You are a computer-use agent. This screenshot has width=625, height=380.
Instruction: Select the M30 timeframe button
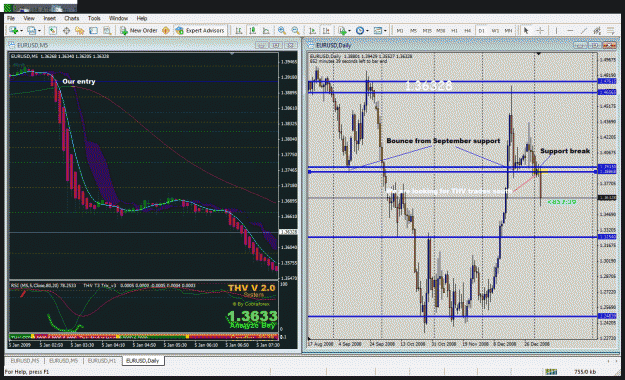[x=441, y=30]
